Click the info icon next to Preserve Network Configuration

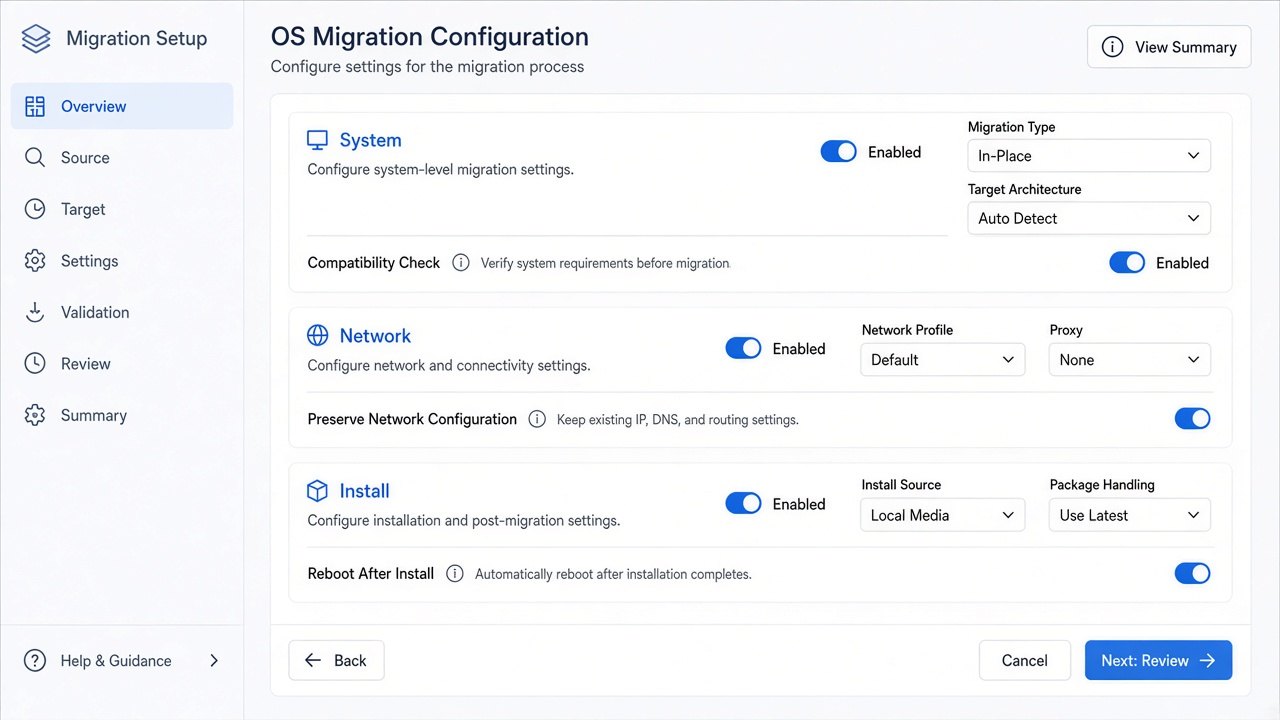pos(537,419)
